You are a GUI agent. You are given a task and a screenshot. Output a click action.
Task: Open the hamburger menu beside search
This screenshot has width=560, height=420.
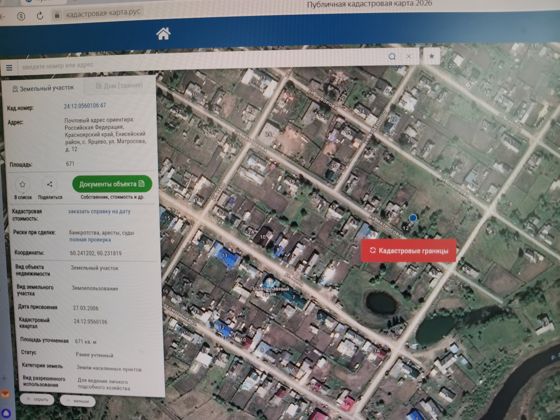[x=9, y=68]
